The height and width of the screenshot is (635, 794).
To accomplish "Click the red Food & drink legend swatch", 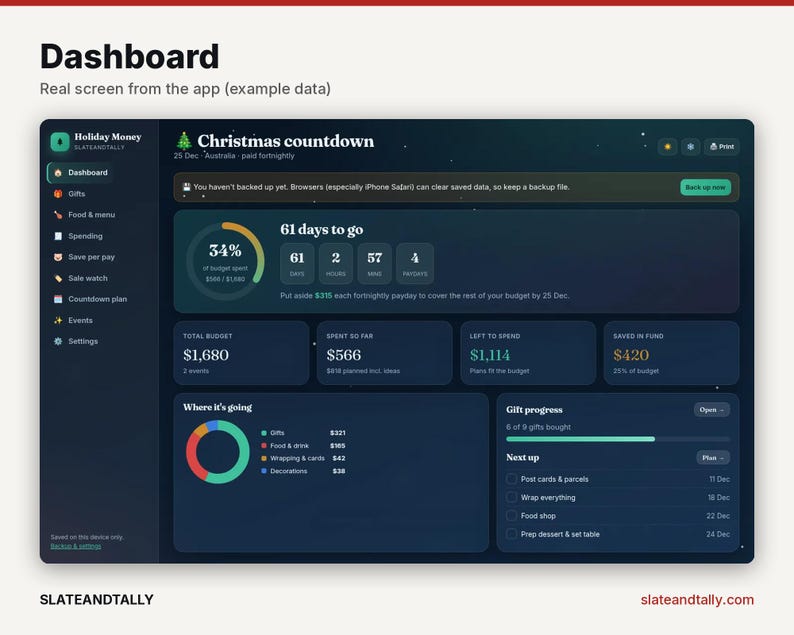I will (264, 446).
